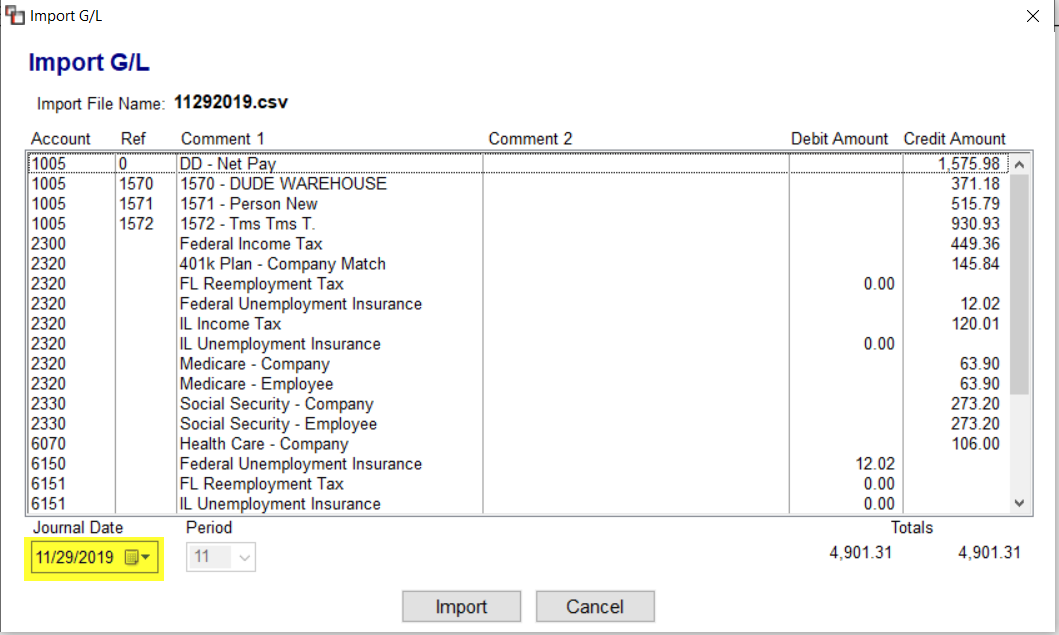Click the Import G/L title bar icon
This screenshot has width=1059, height=635.
point(14,15)
